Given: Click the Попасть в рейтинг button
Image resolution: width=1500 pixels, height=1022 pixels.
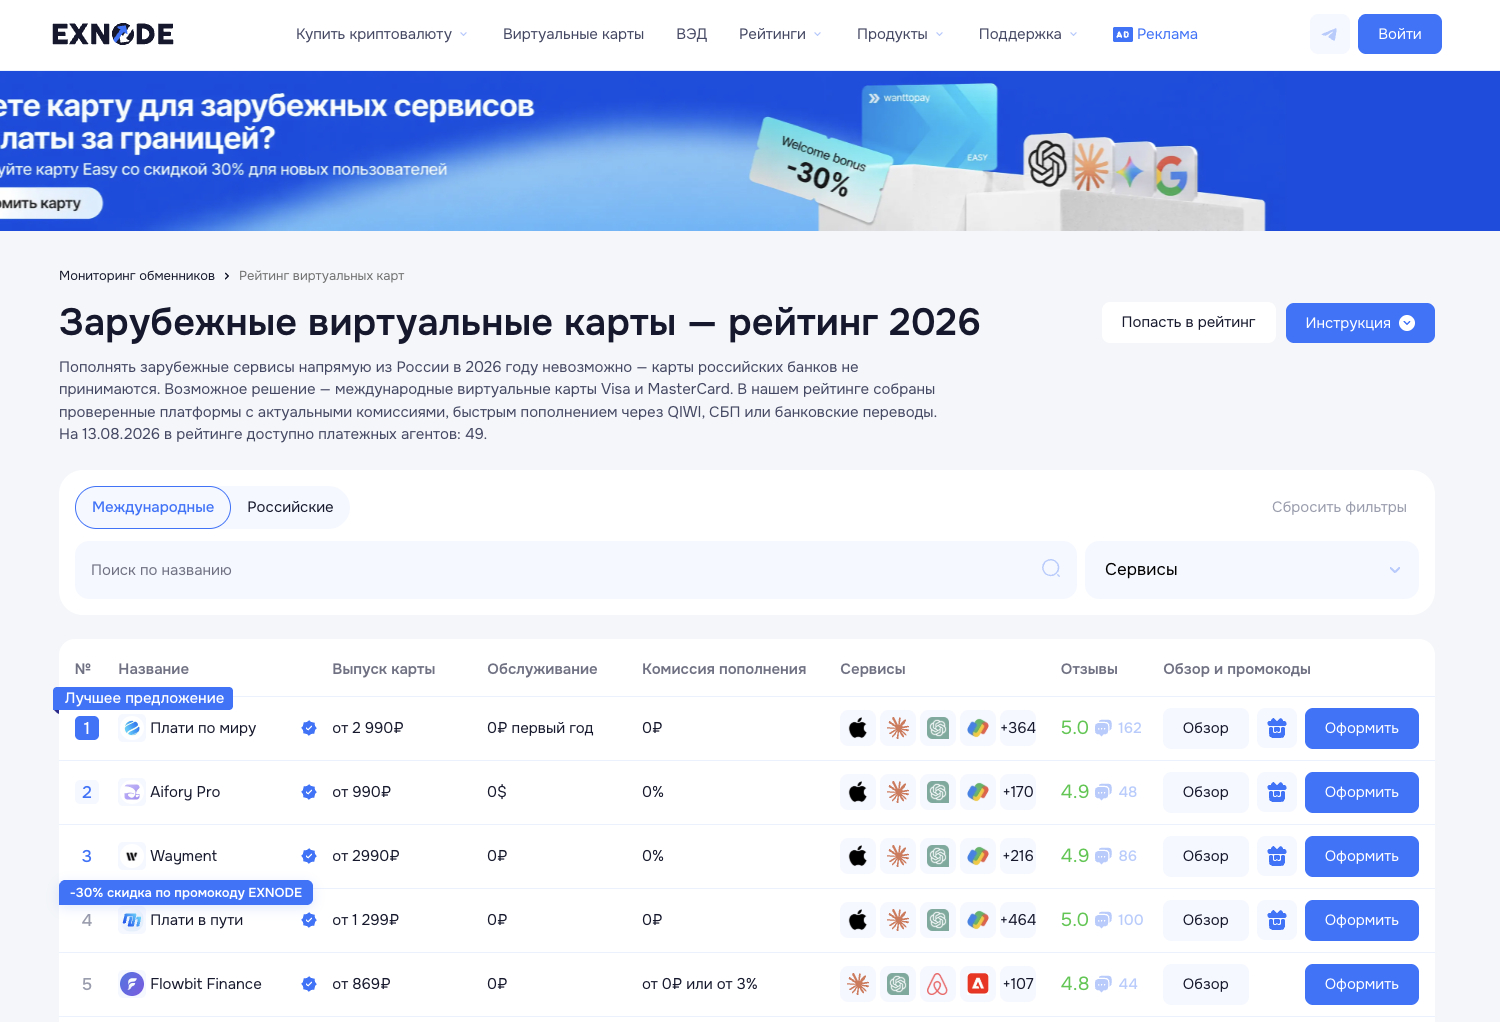Looking at the screenshot, I should (x=1188, y=322).
